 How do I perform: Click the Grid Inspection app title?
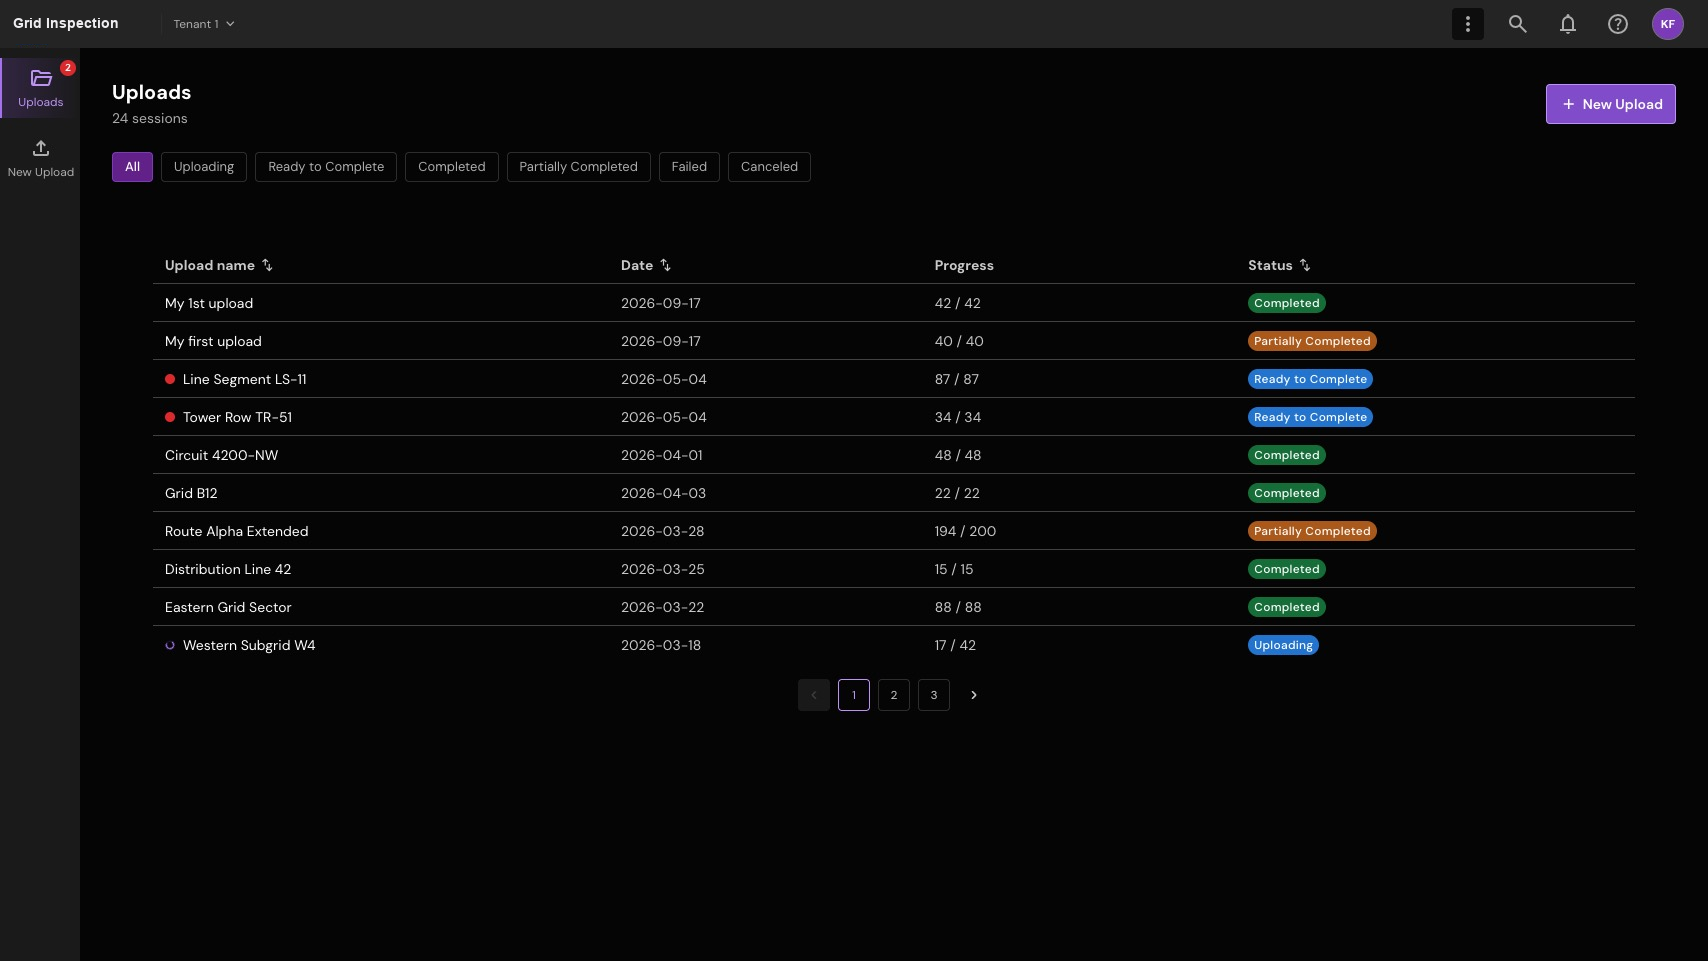(x=65, y=23)
